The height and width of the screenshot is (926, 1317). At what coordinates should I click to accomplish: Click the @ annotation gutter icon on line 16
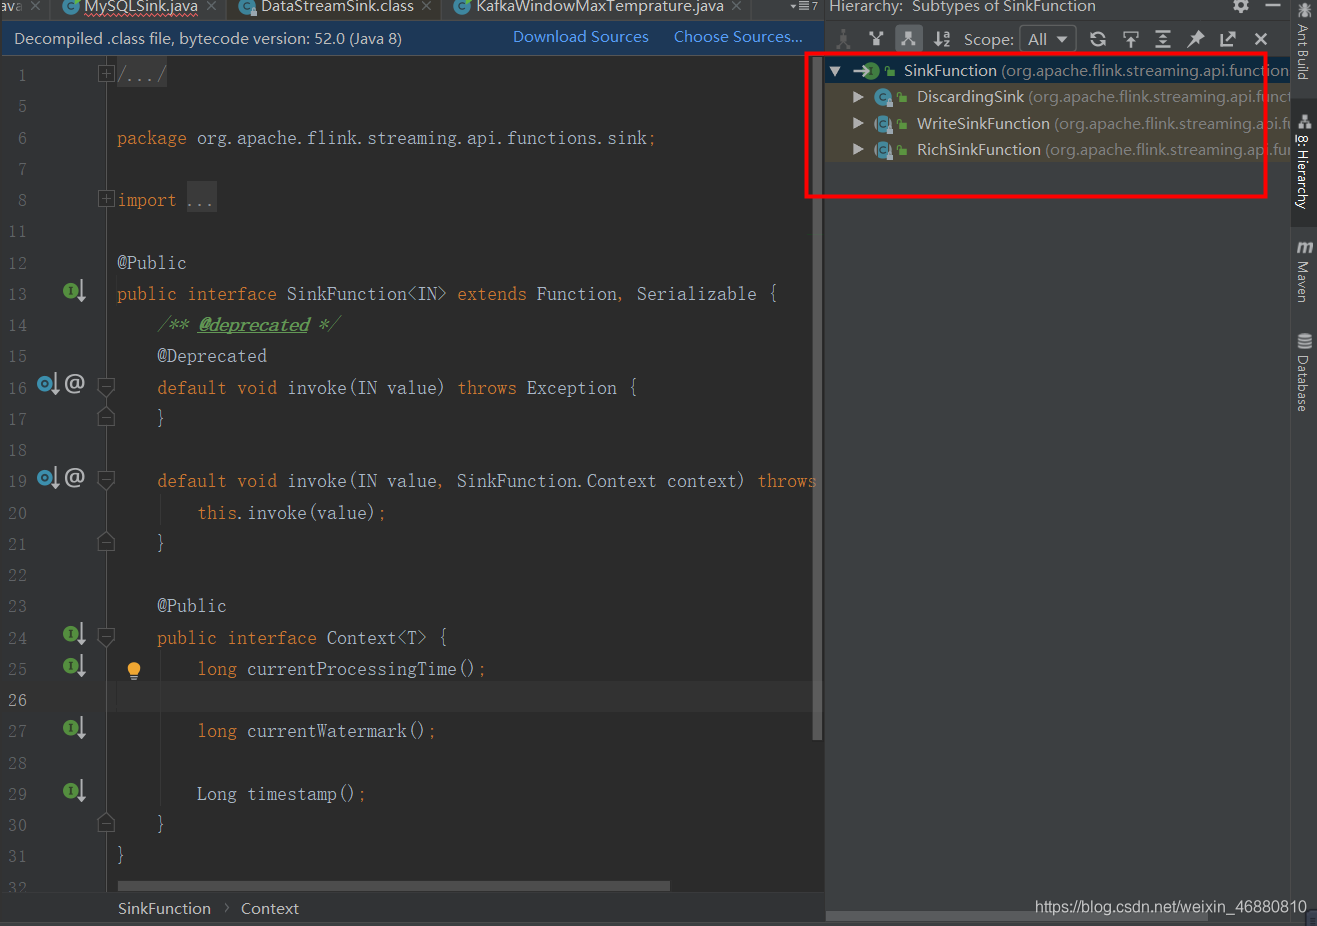75,383
